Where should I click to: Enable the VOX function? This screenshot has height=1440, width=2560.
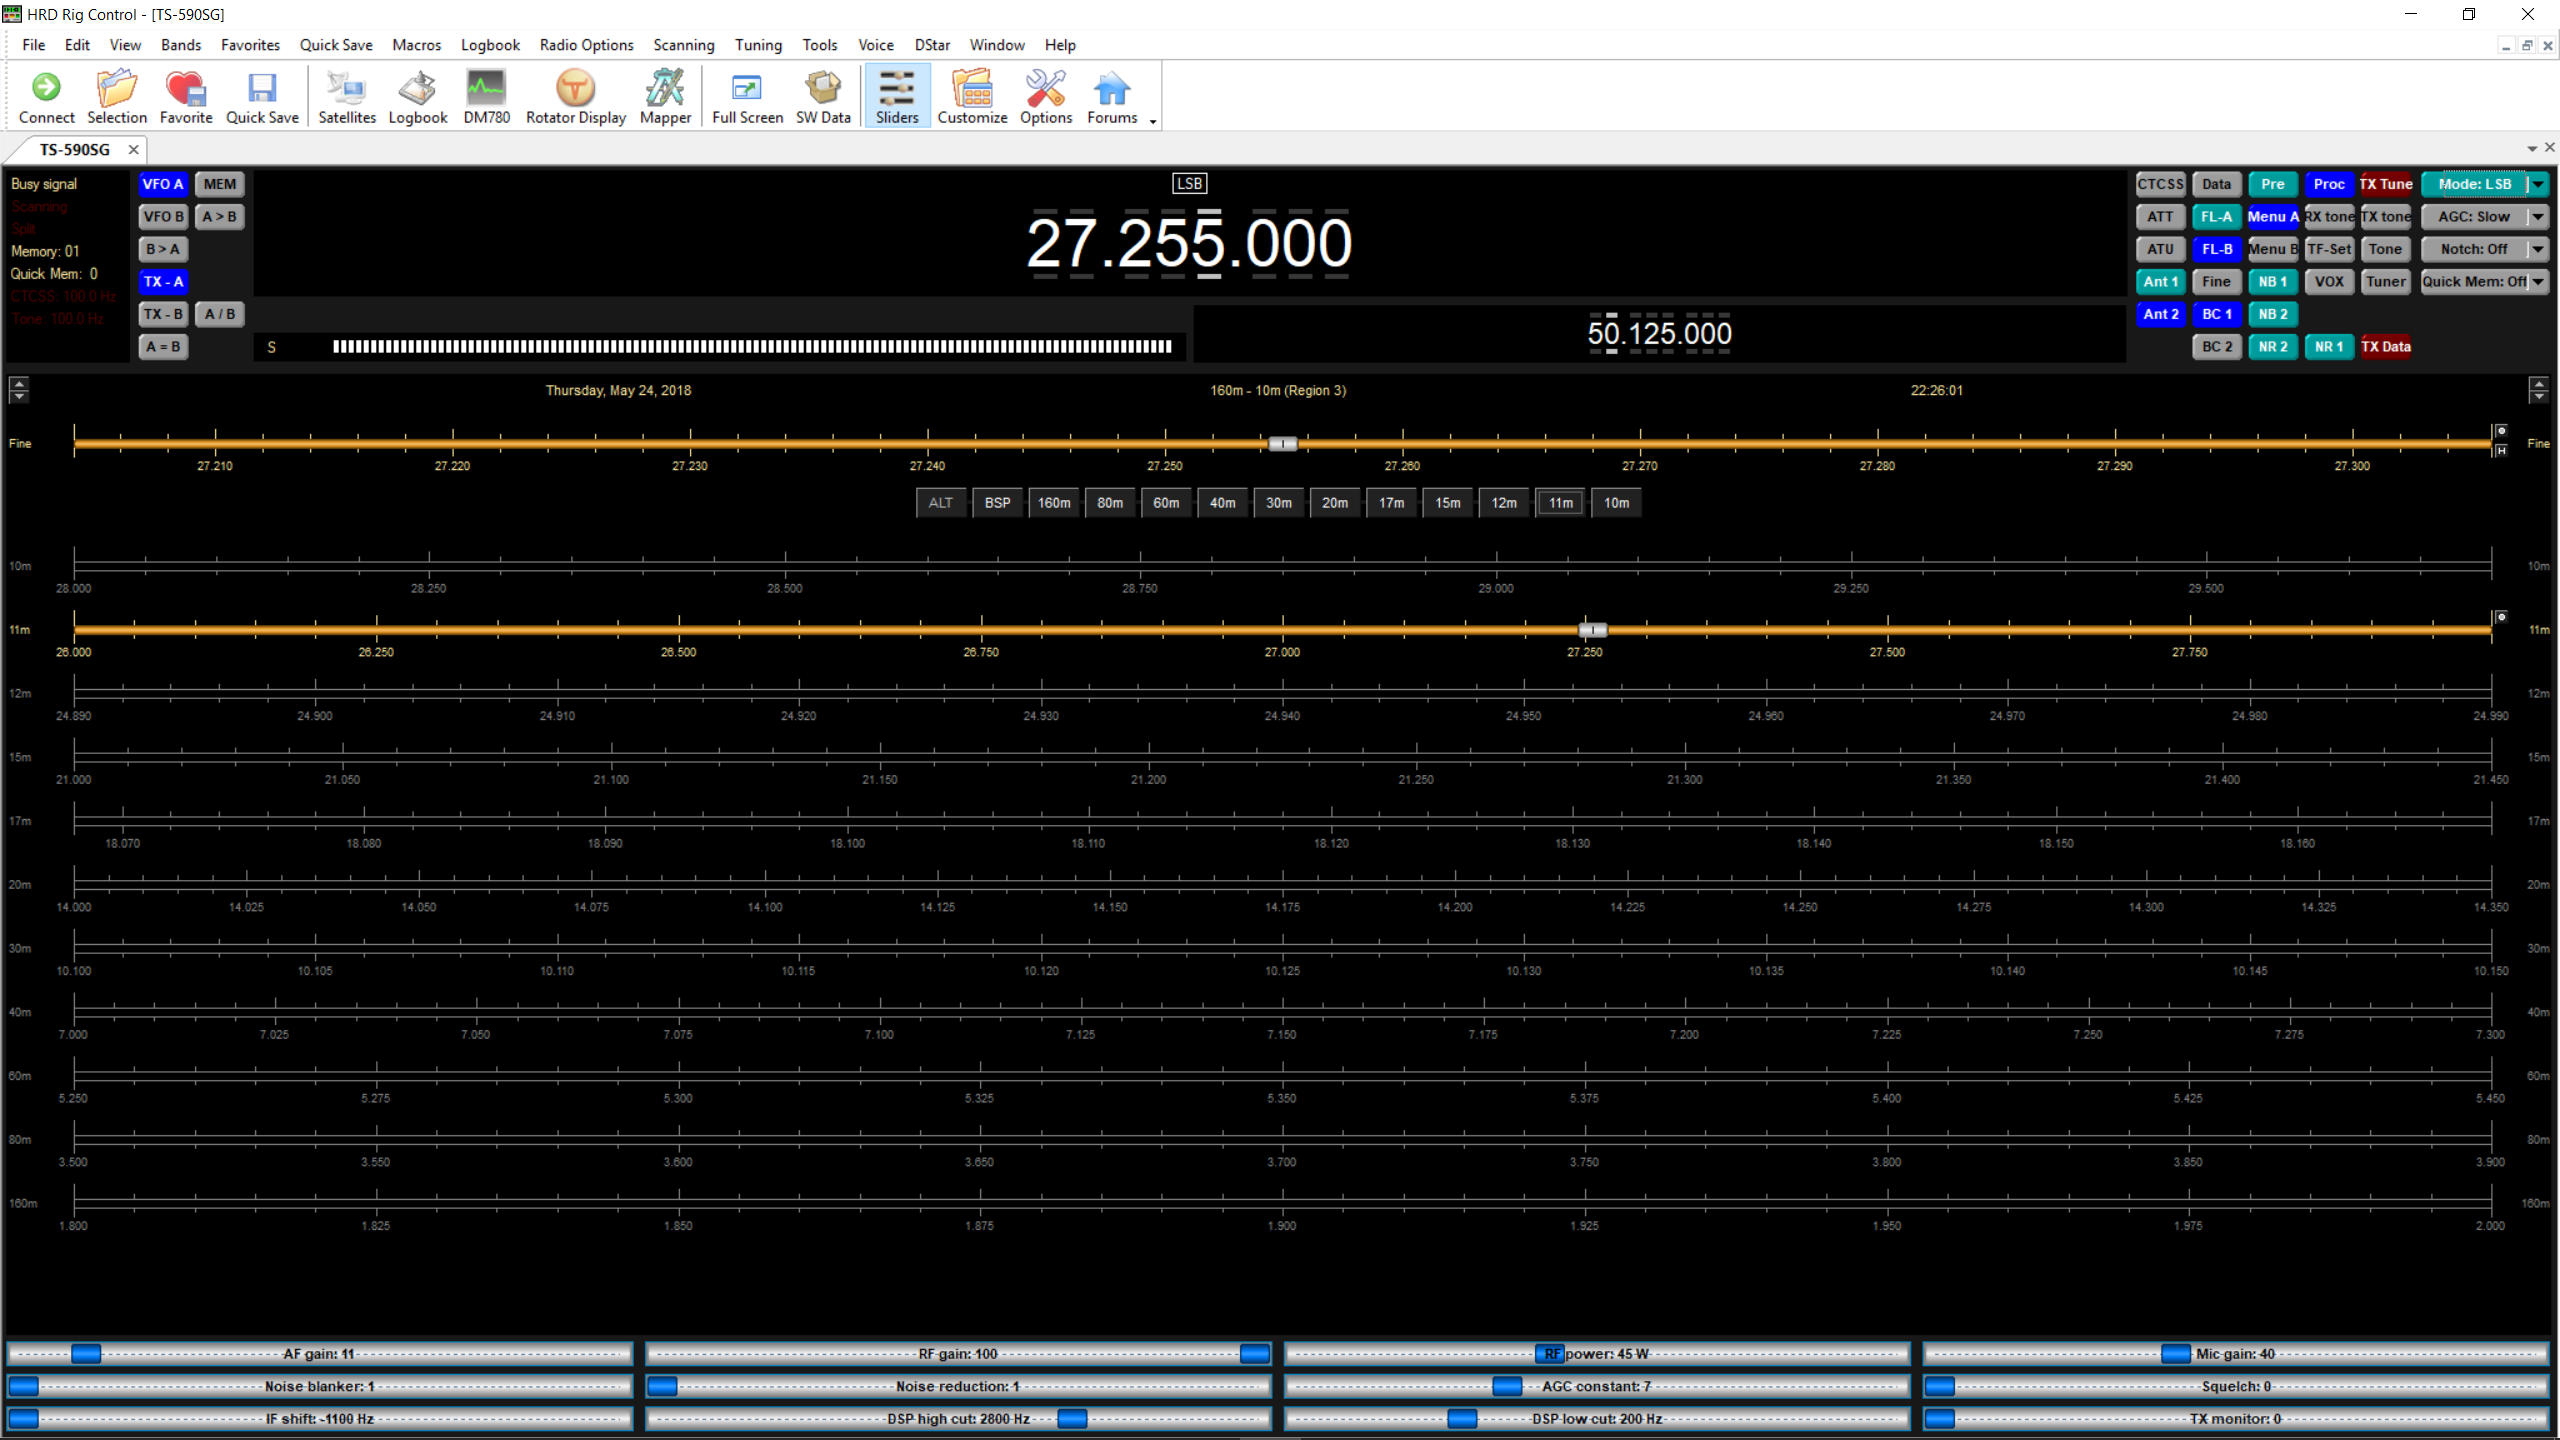point(2329,281)
